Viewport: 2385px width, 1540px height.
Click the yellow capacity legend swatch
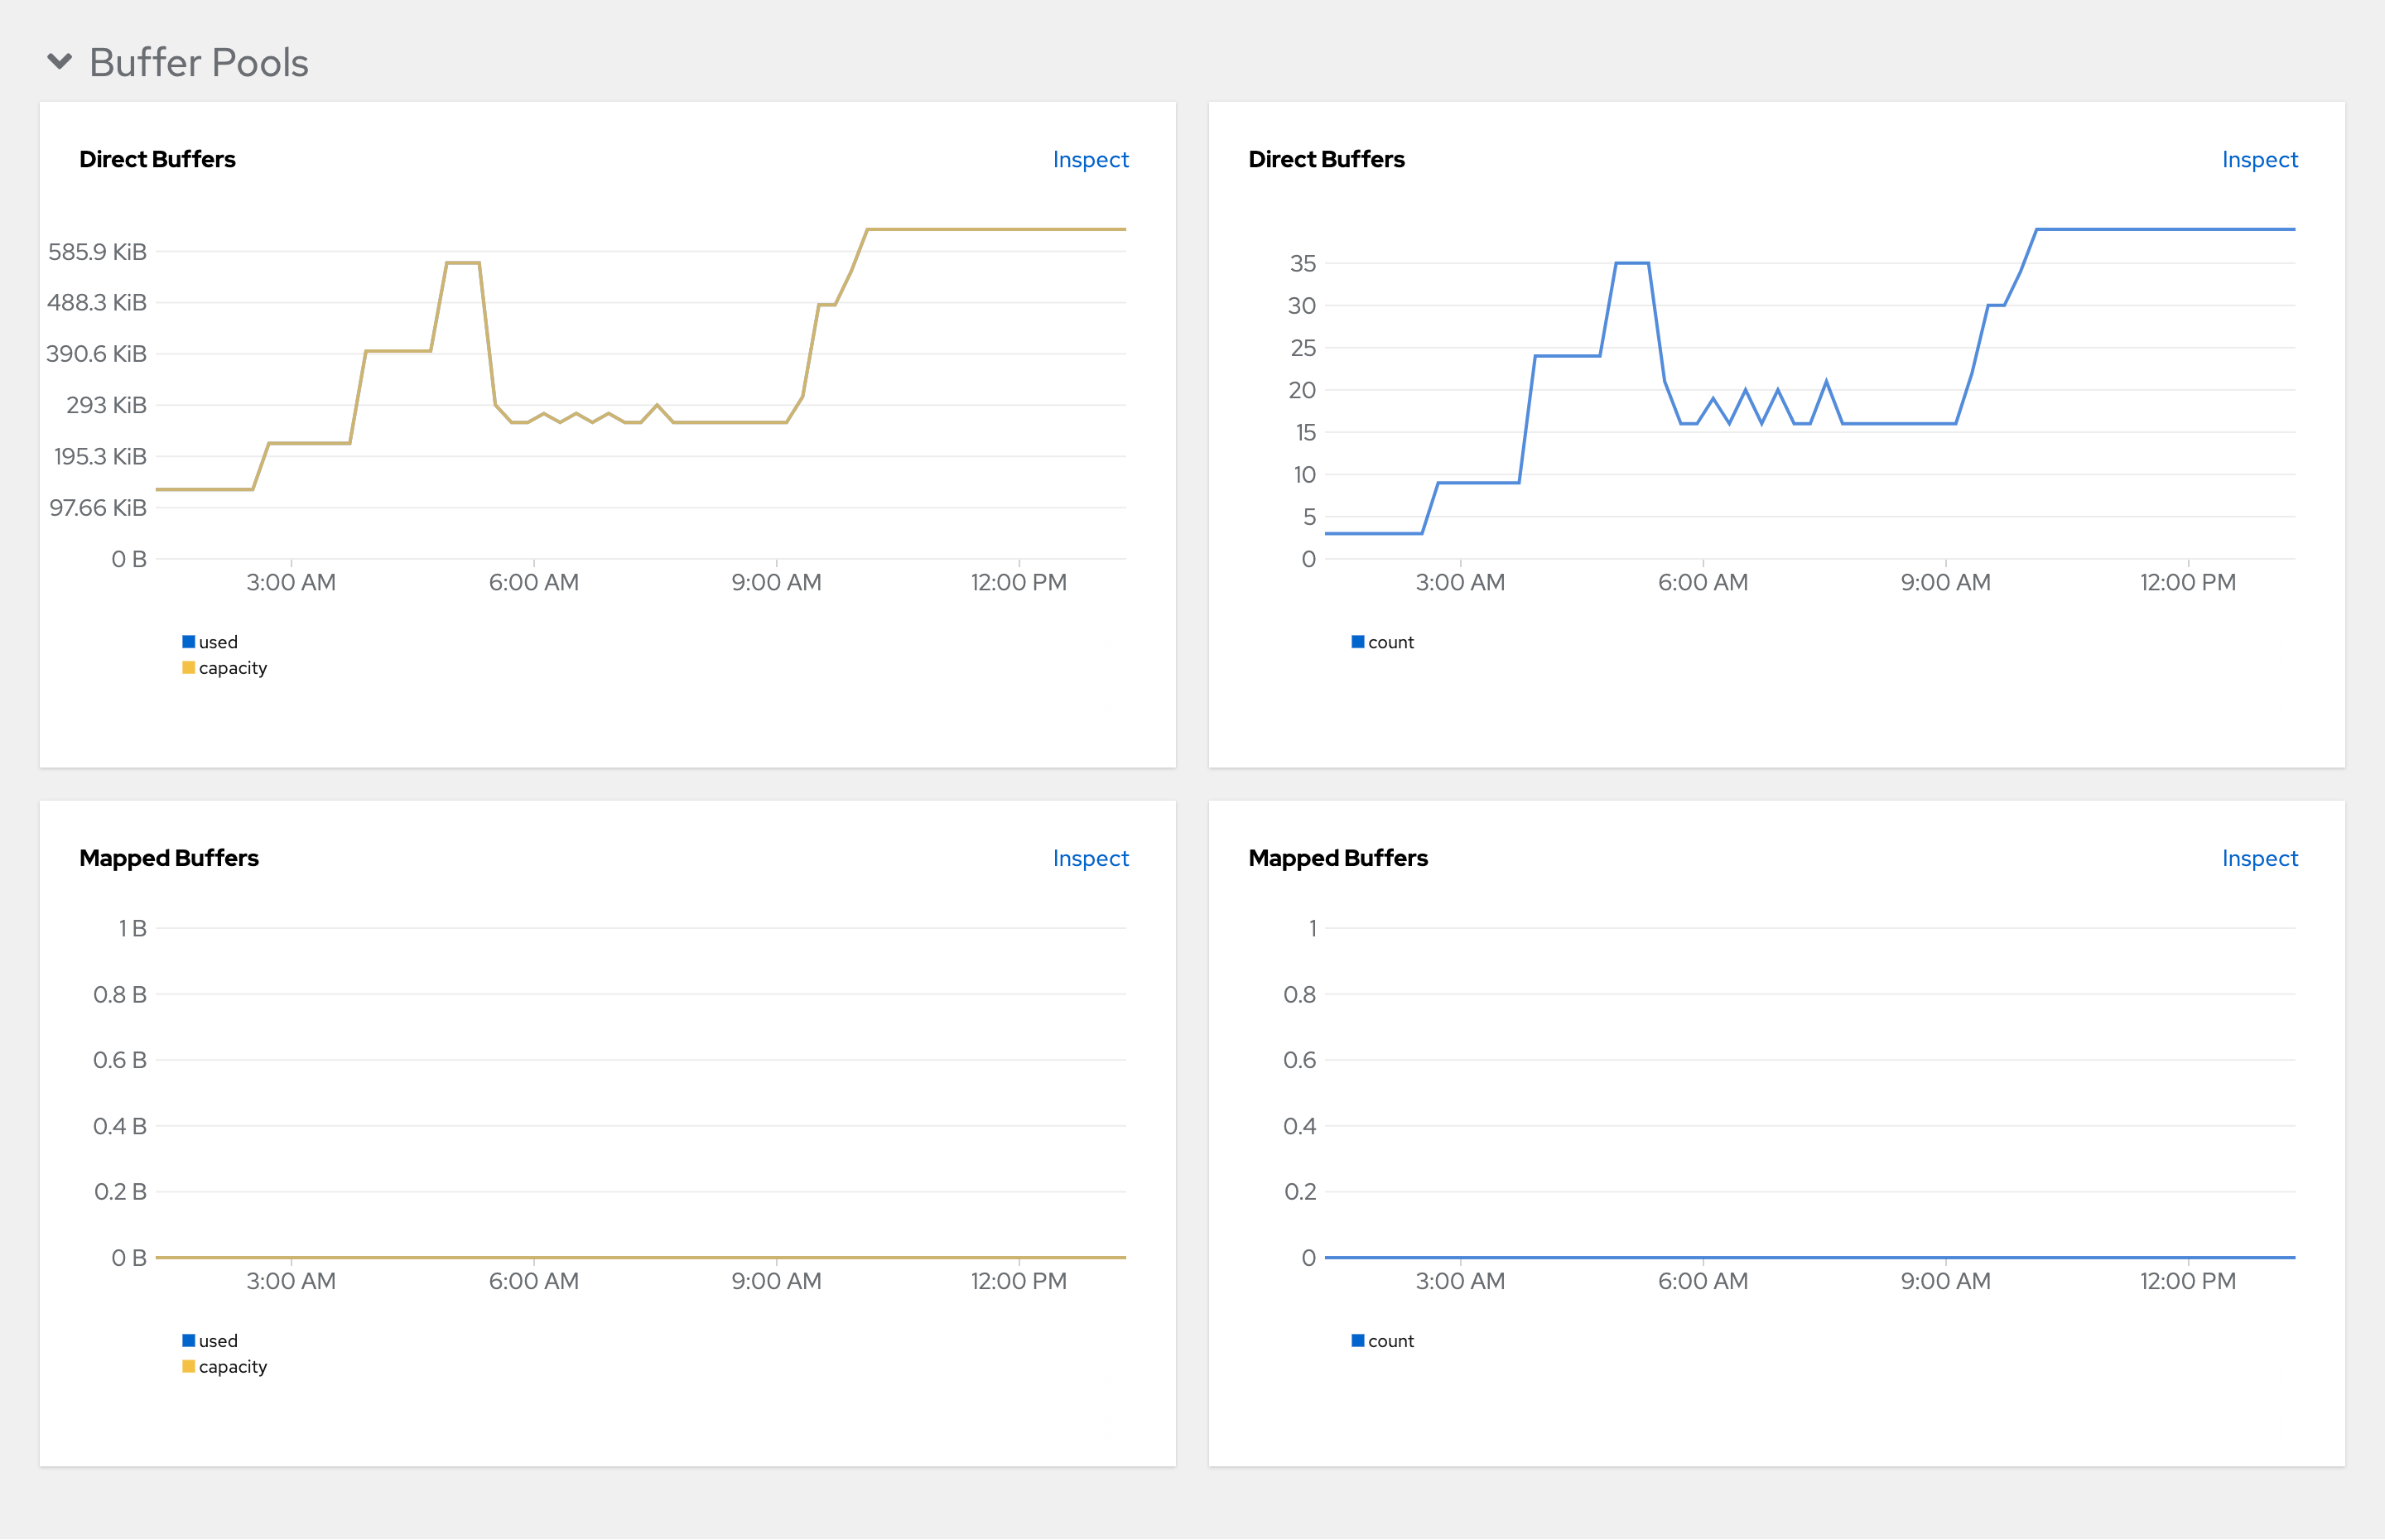pos(188,667)
